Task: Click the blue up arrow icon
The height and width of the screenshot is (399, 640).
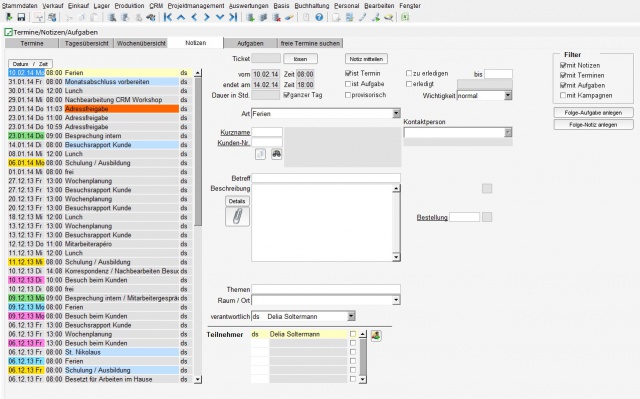Action: [181, 17]
